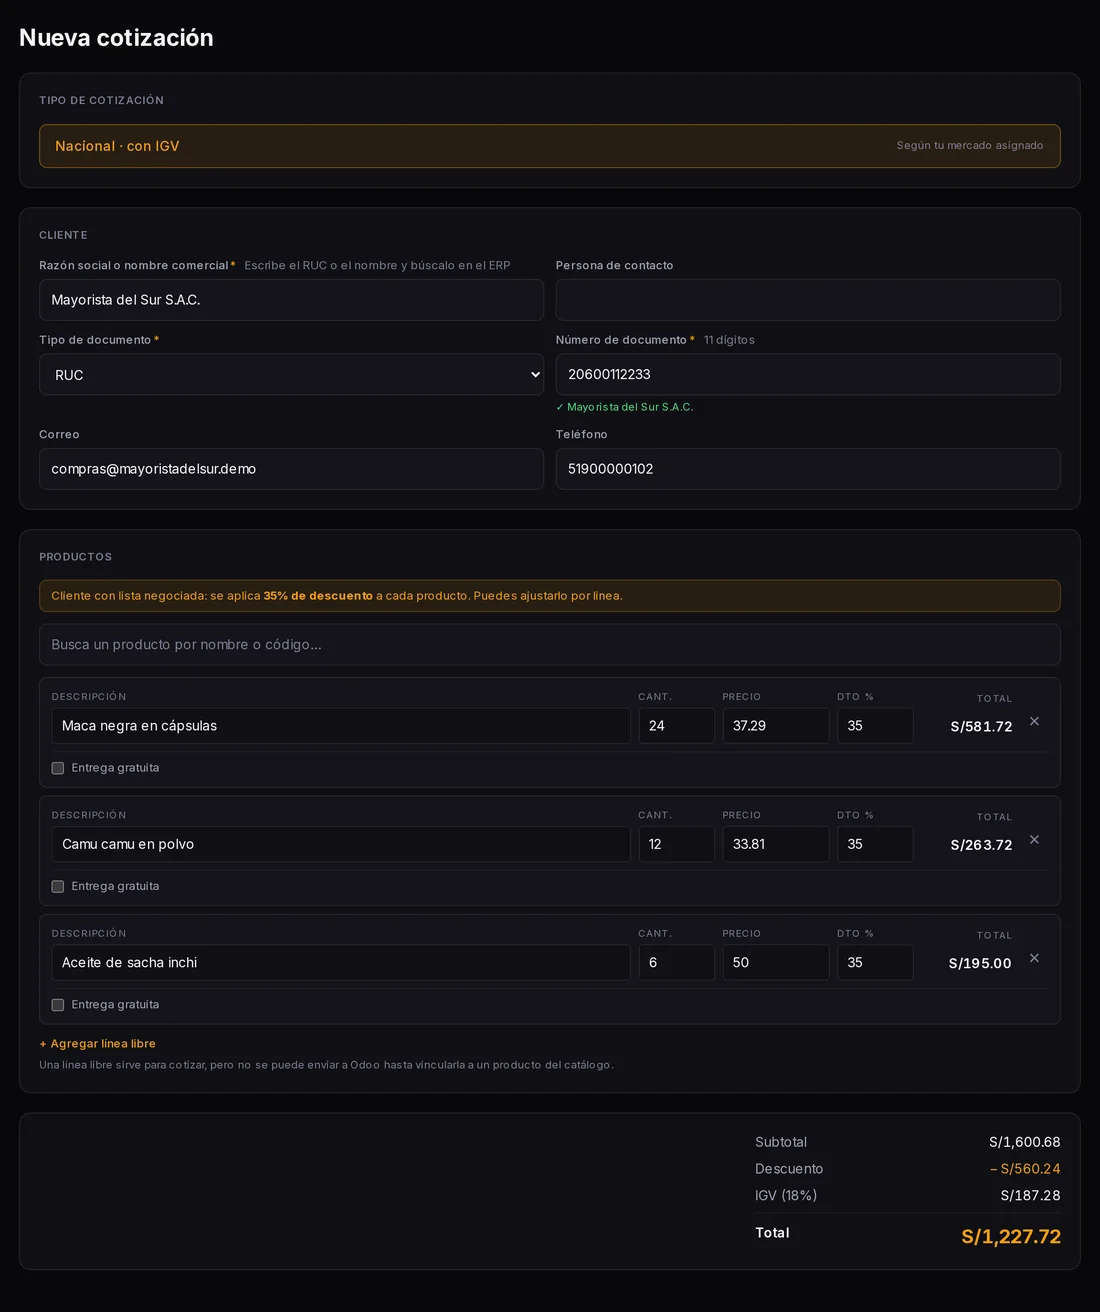This screenshot has height=1312, width=1100.
Task: Edit description Camu camu en polvo
Action: pyautogui.click(x=341, y=844)
